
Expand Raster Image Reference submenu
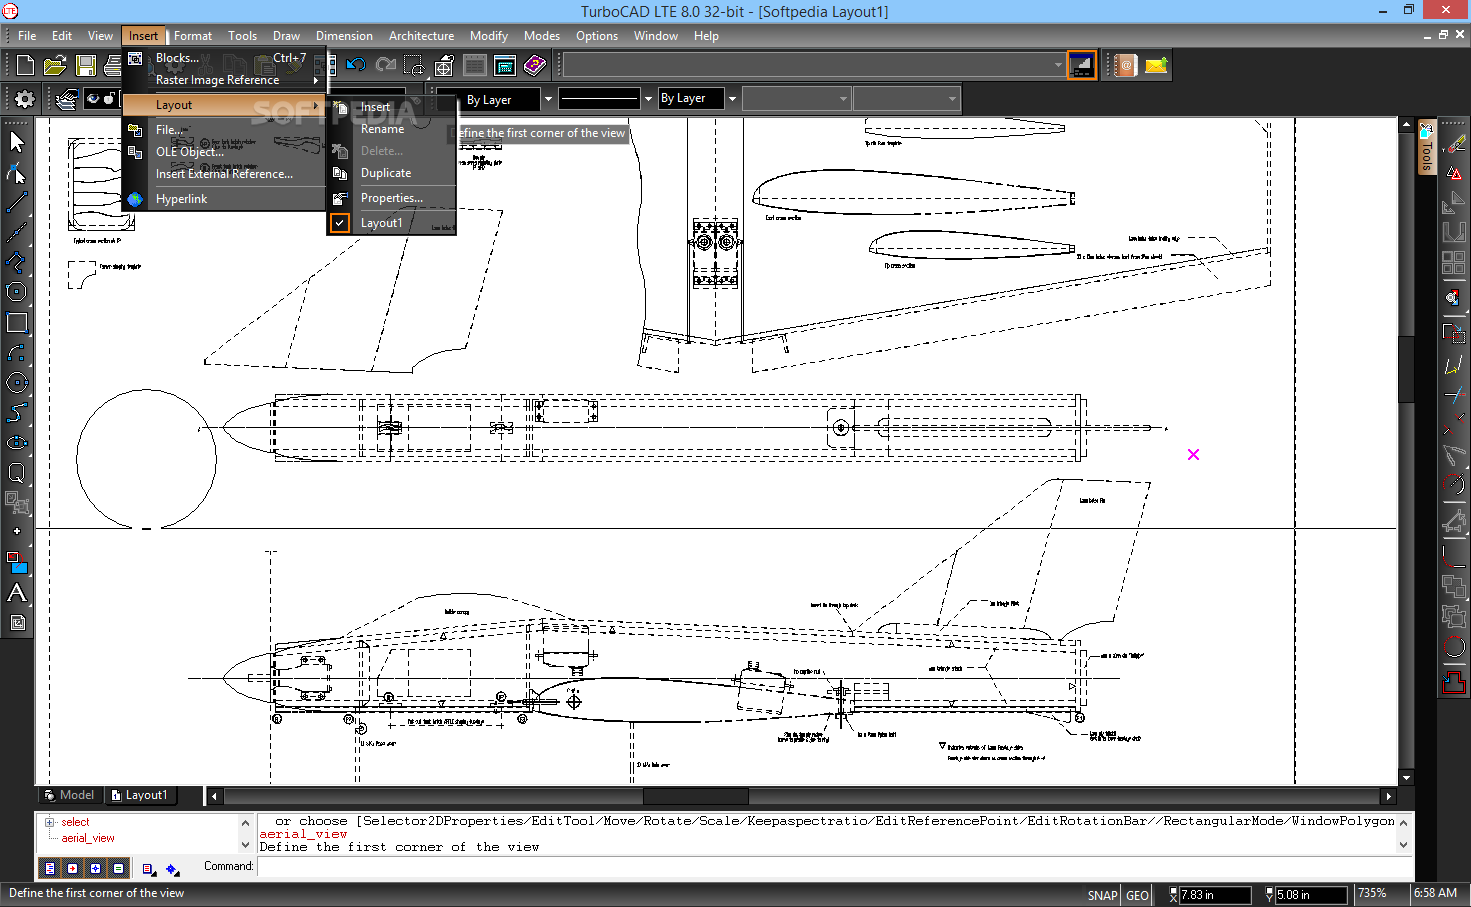224,80
